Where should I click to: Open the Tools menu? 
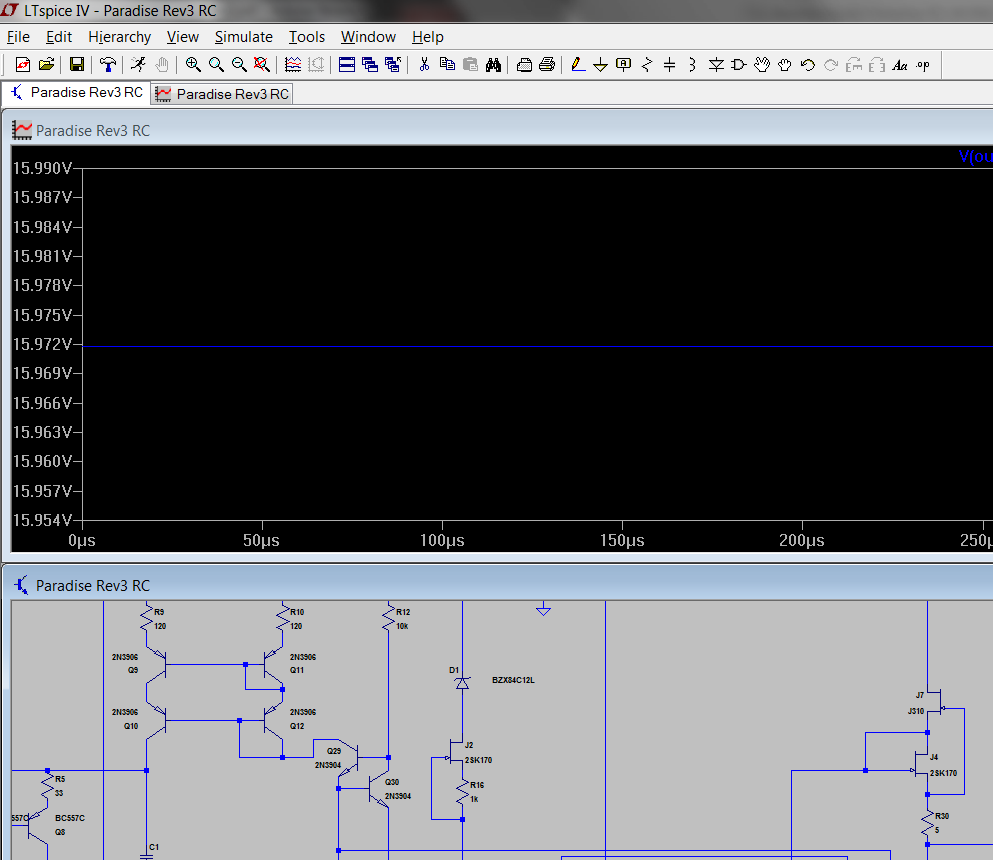click(307, 37)
